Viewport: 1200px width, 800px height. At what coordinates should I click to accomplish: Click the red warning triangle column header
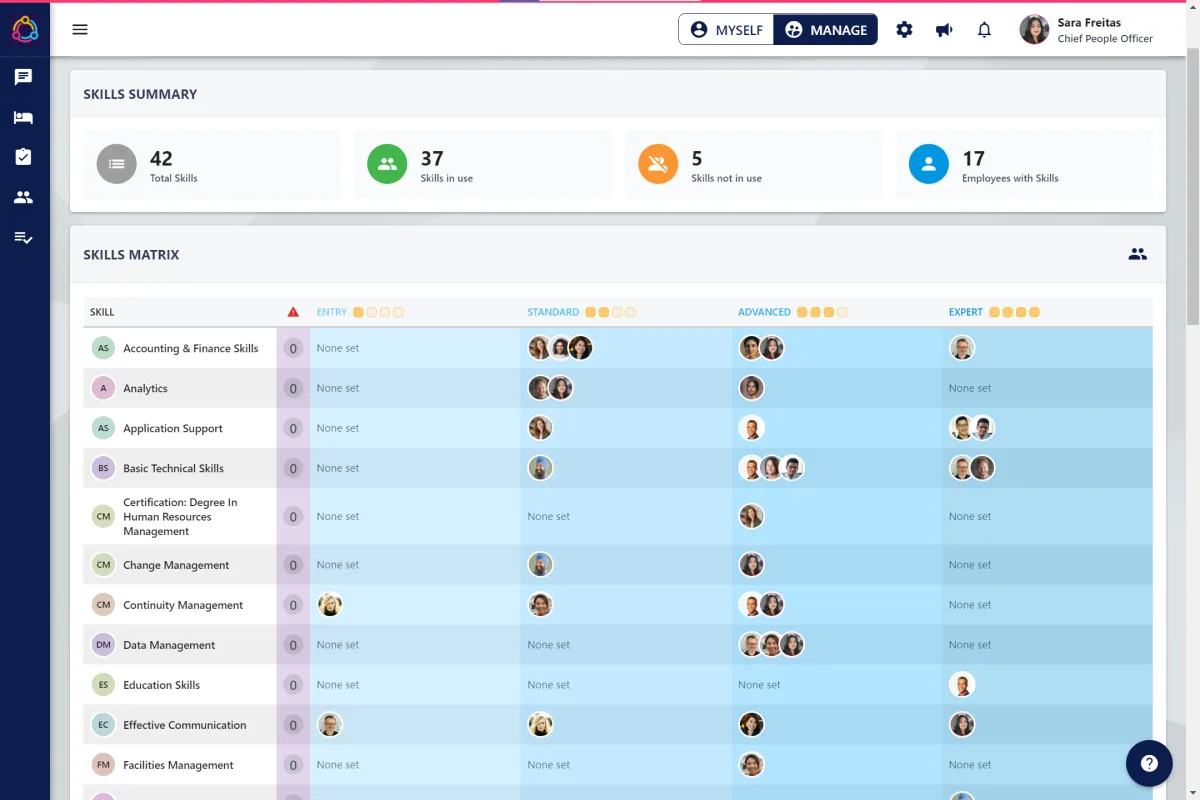[293, 312]
